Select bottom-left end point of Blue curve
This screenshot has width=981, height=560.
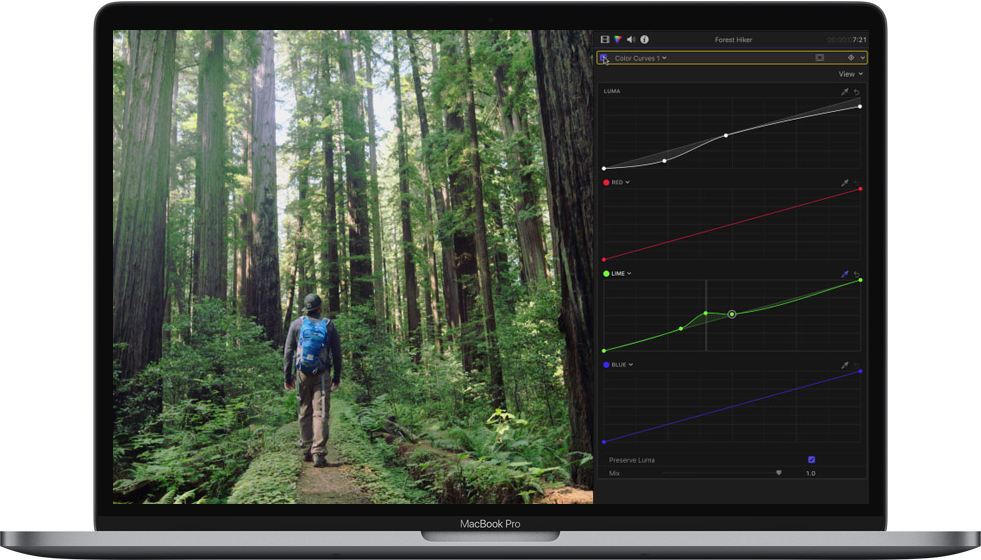tap(604, 442)
